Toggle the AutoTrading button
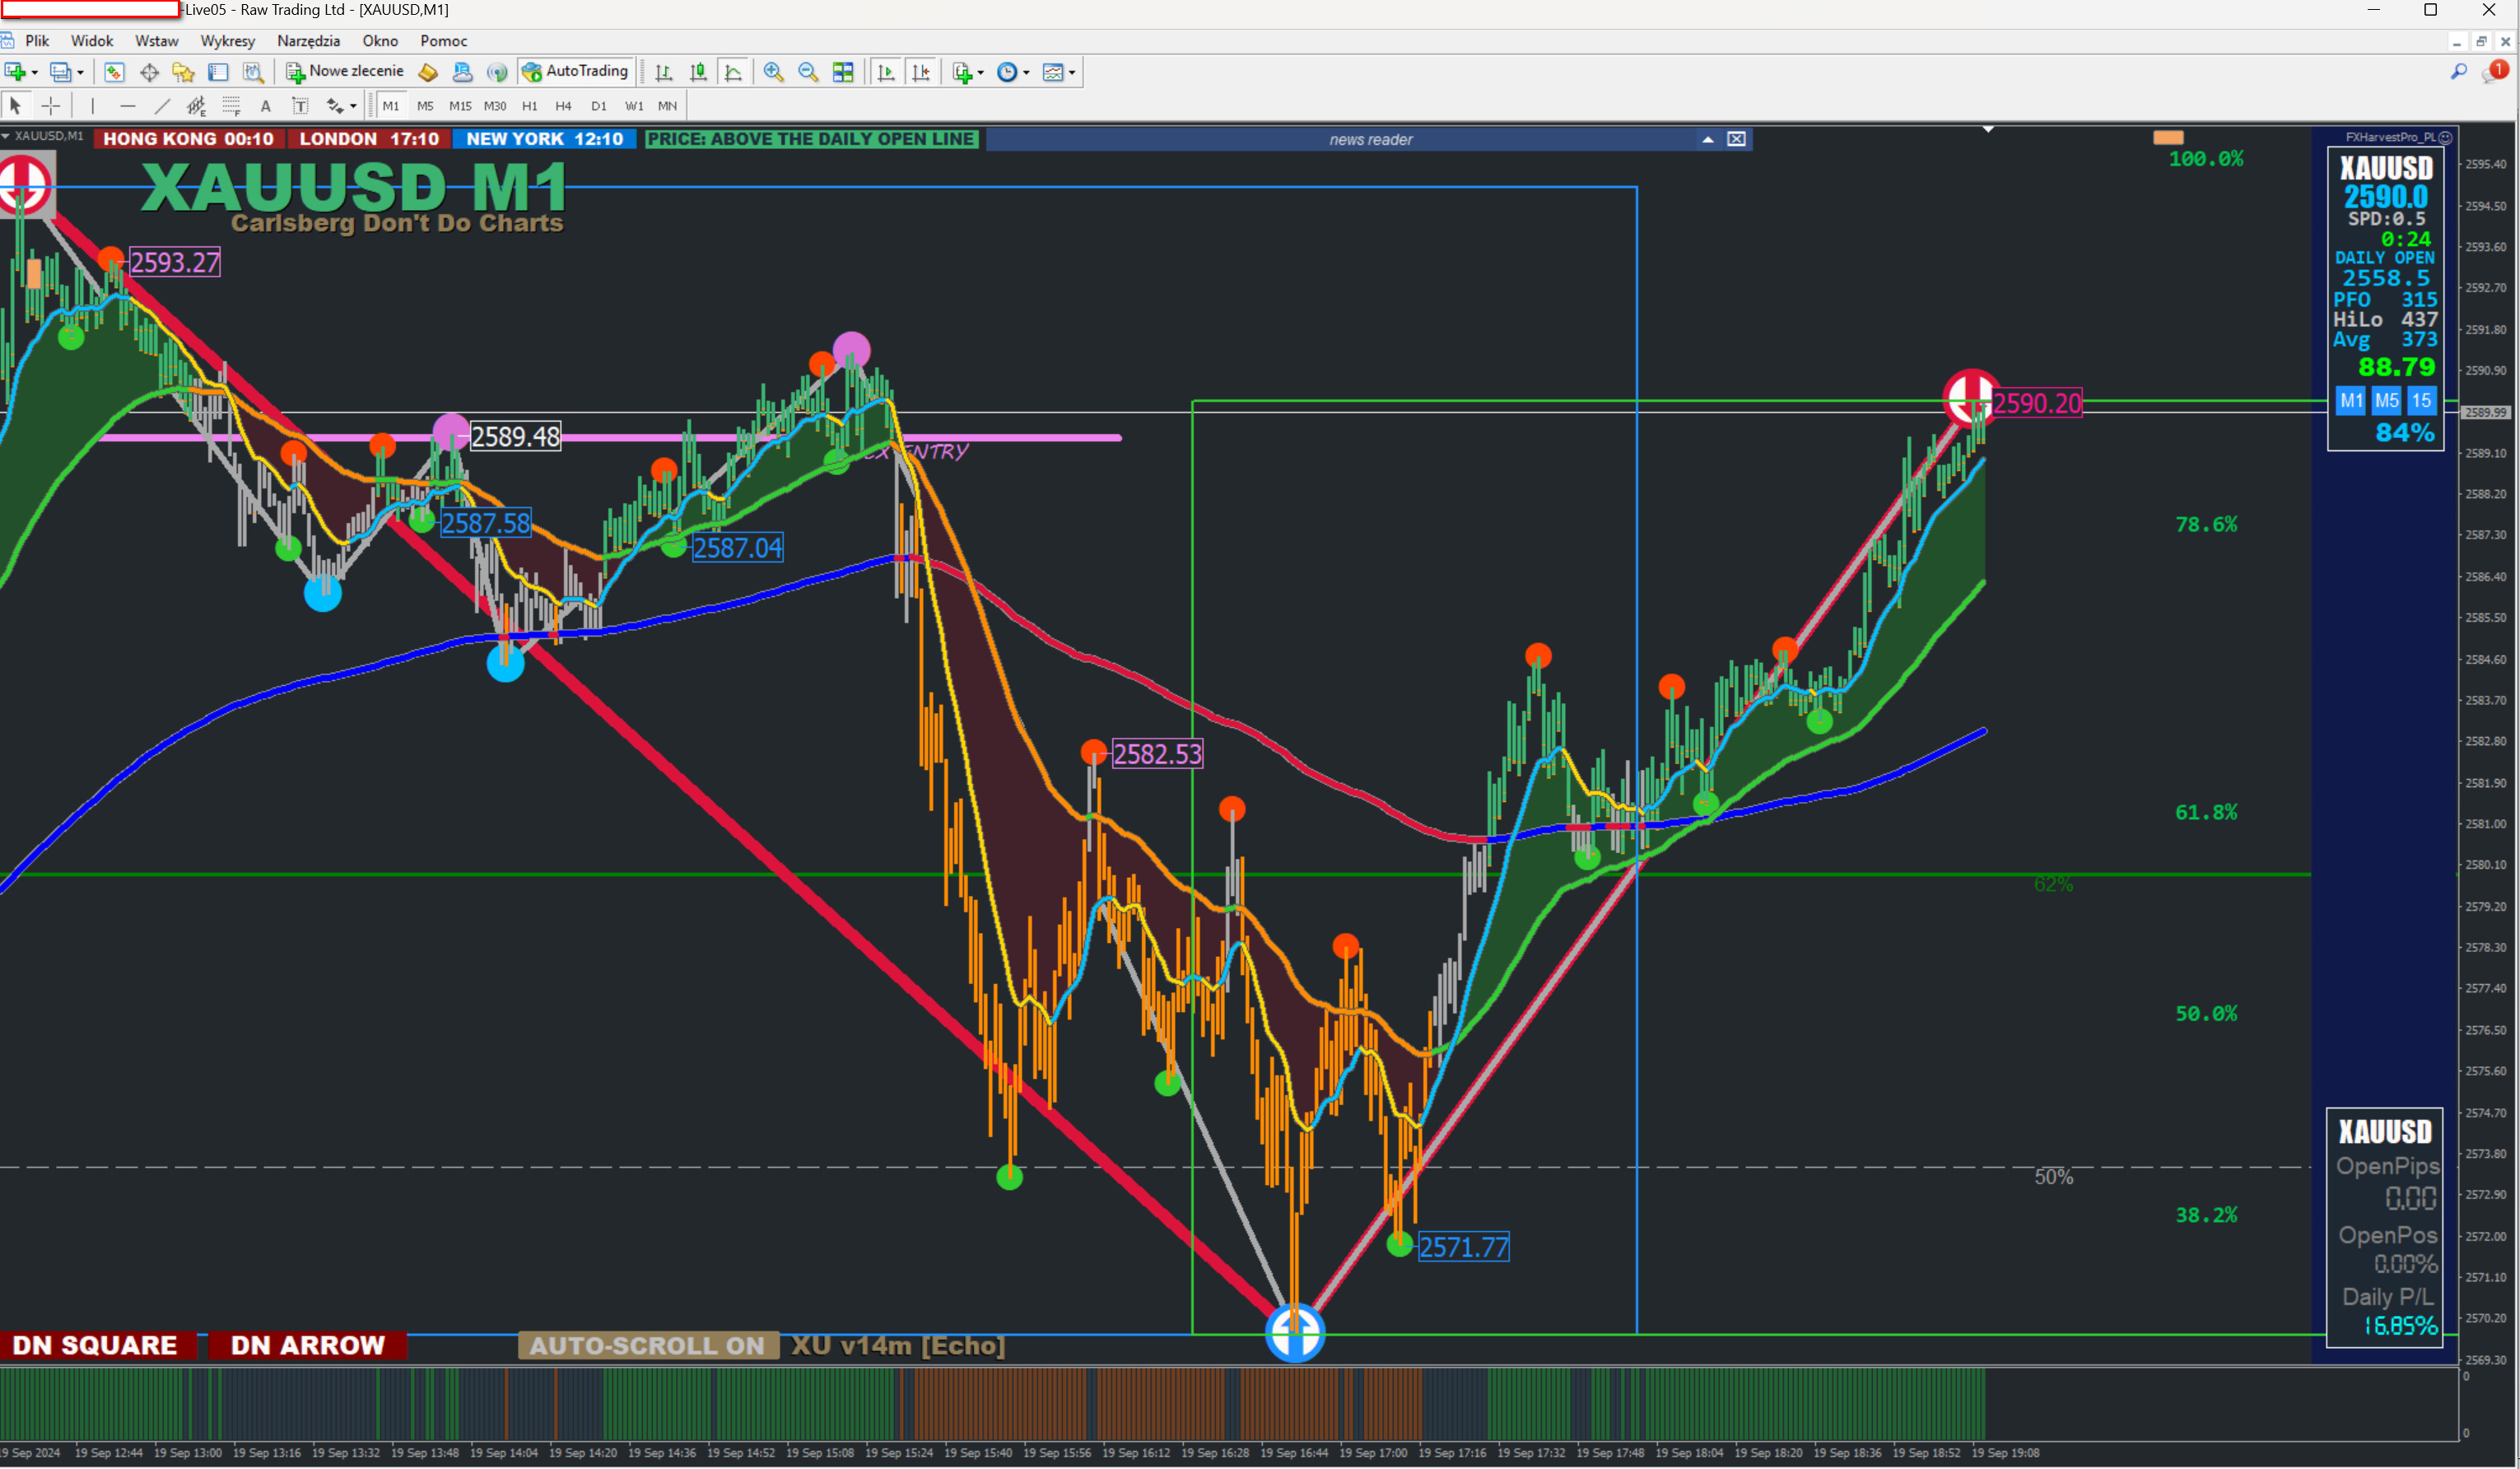 coord(576,72)
